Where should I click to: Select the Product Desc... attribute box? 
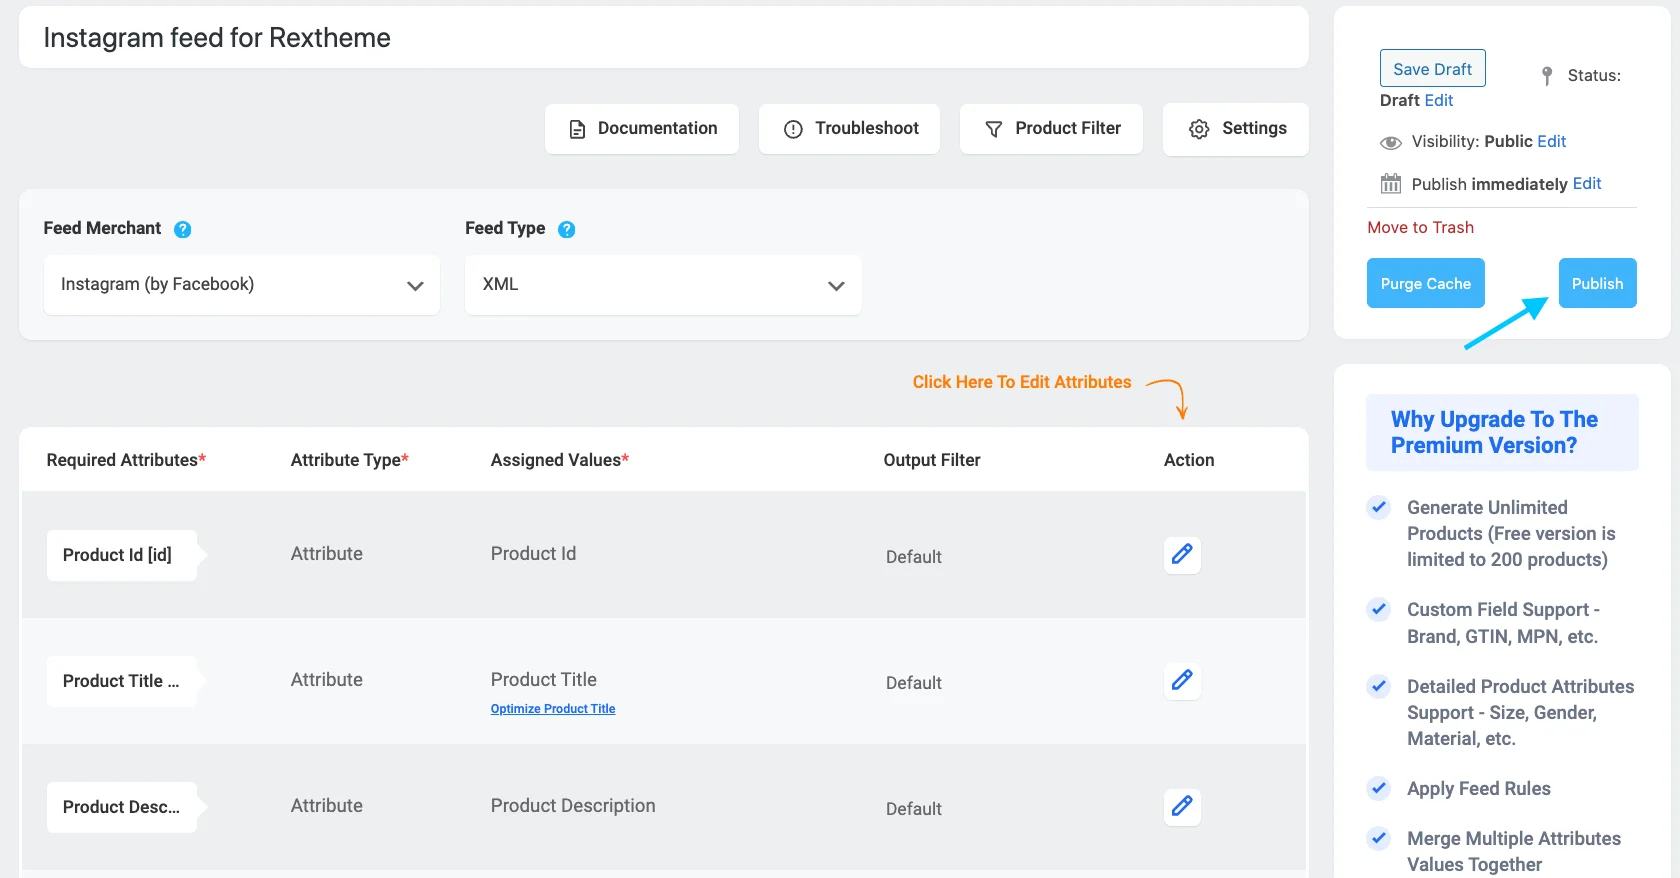[x=121, y=807]
